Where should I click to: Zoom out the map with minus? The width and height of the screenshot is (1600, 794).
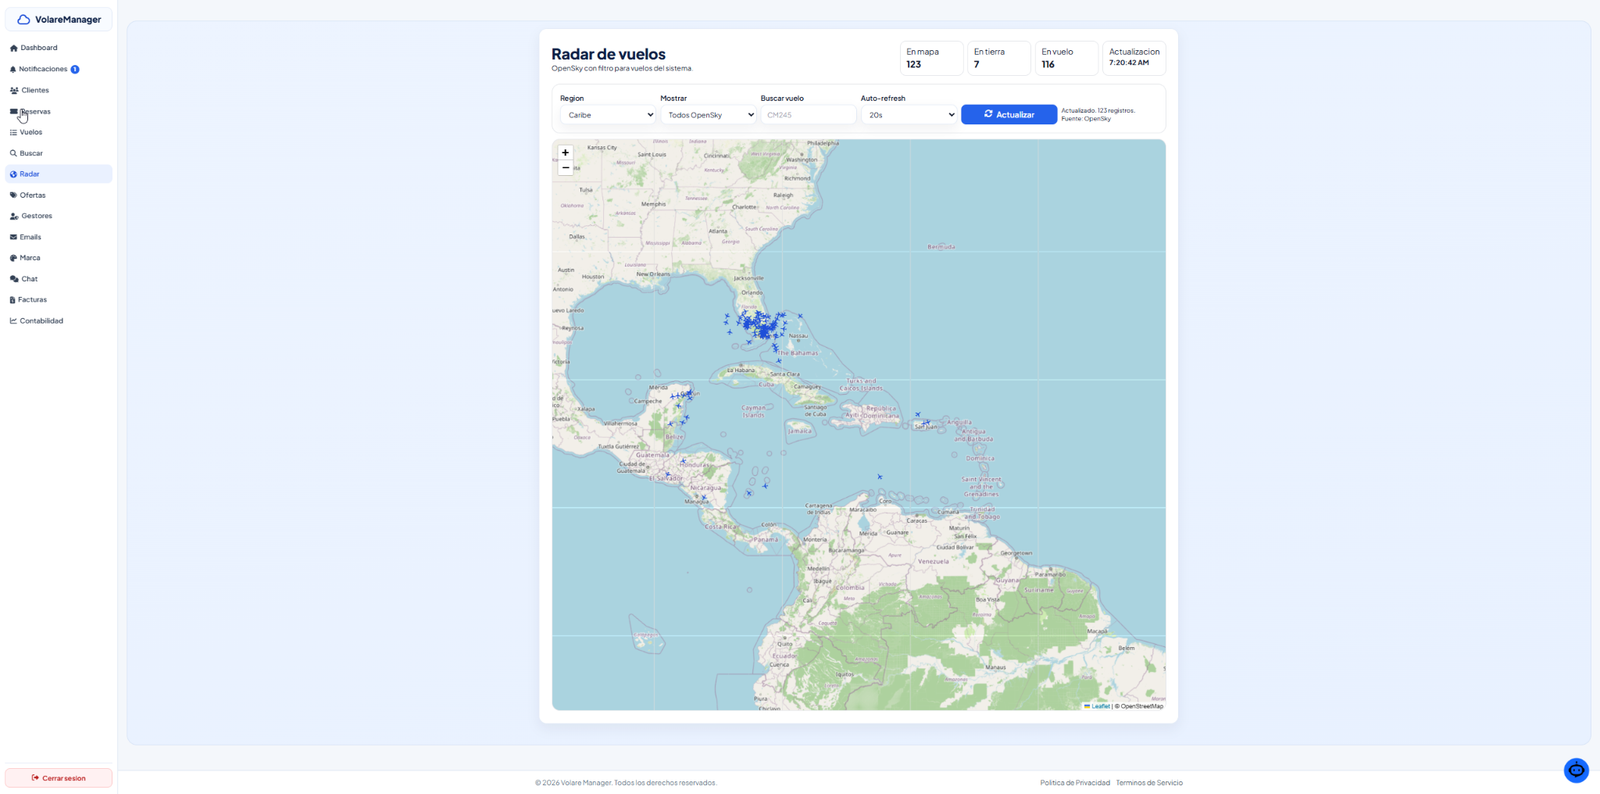click(565, 168)
